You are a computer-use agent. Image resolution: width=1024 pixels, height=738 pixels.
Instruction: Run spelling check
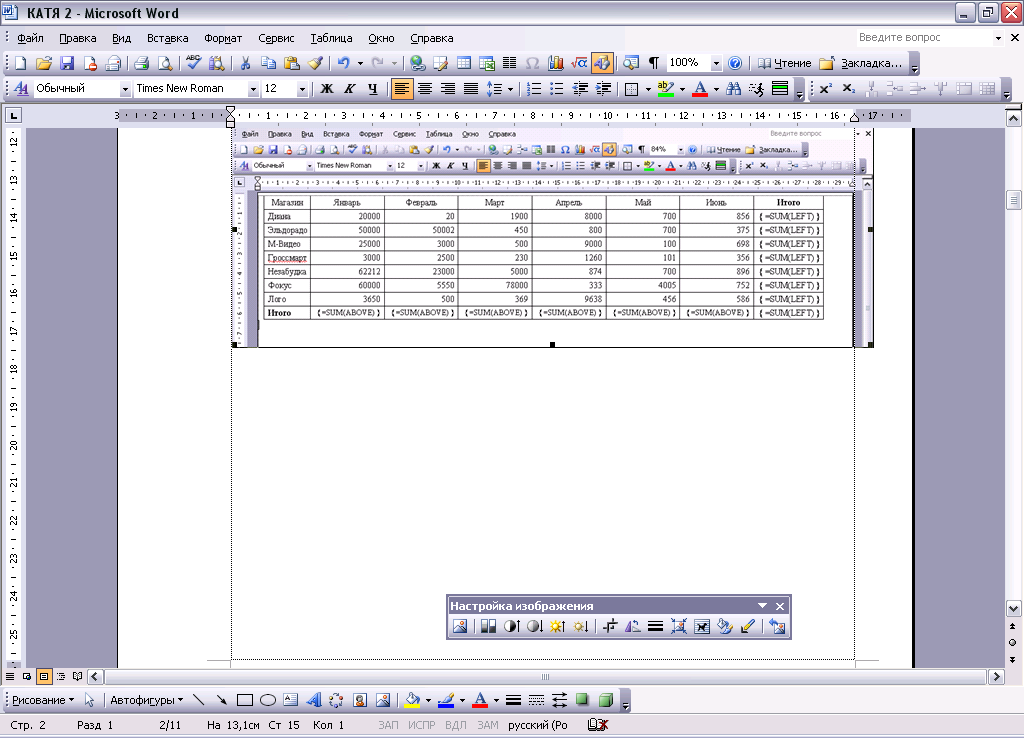(193, 63)
